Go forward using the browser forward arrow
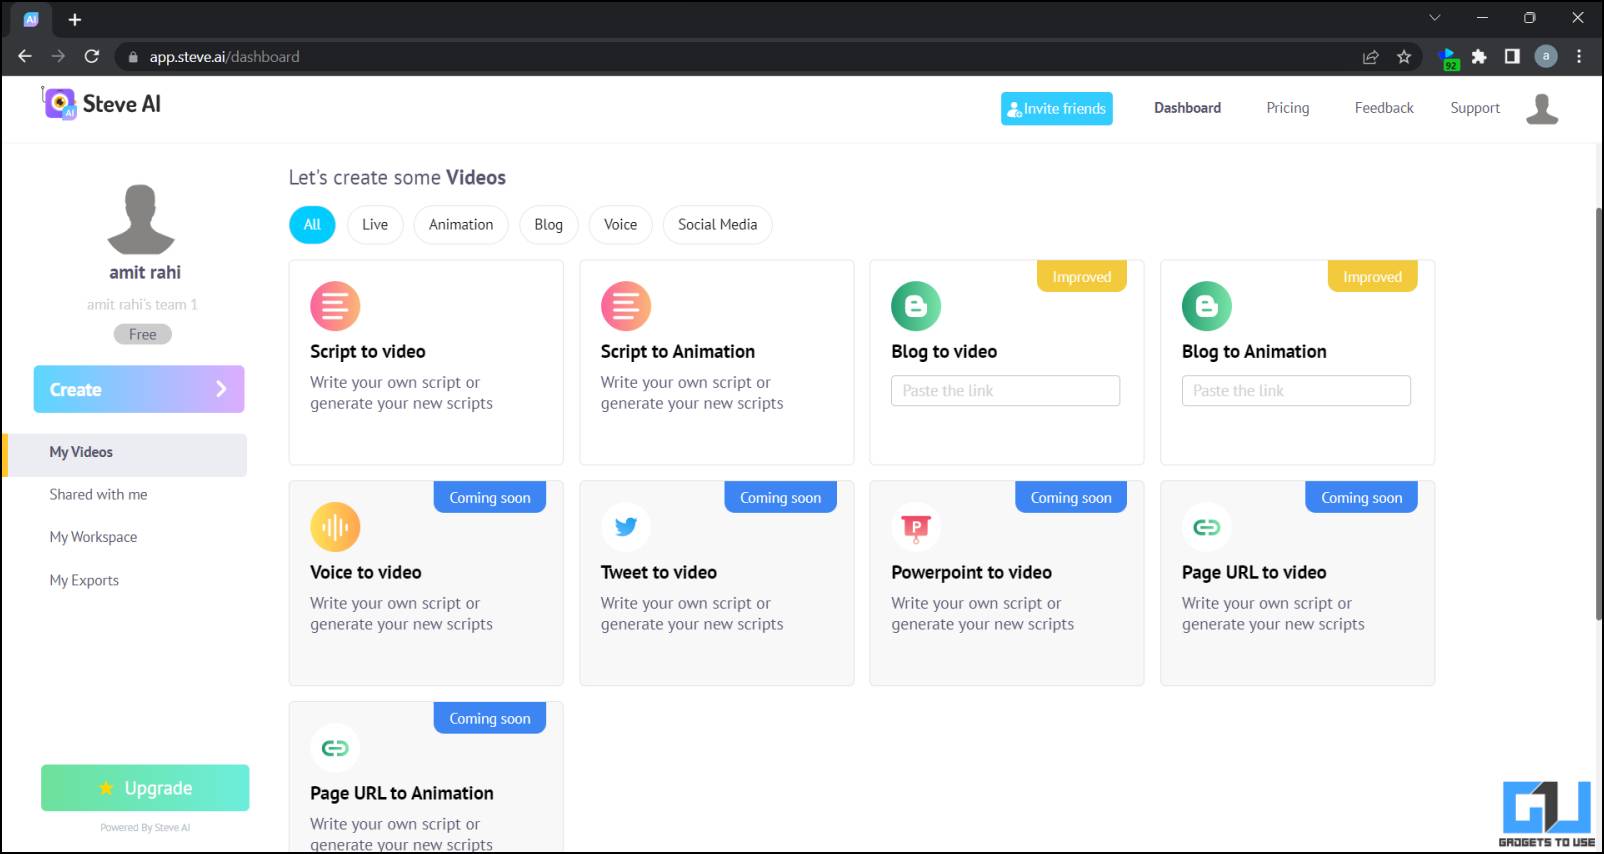 (58, 57)
